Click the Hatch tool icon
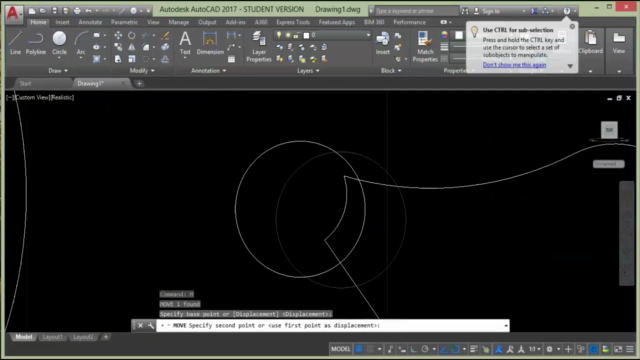 click(96, 59)
